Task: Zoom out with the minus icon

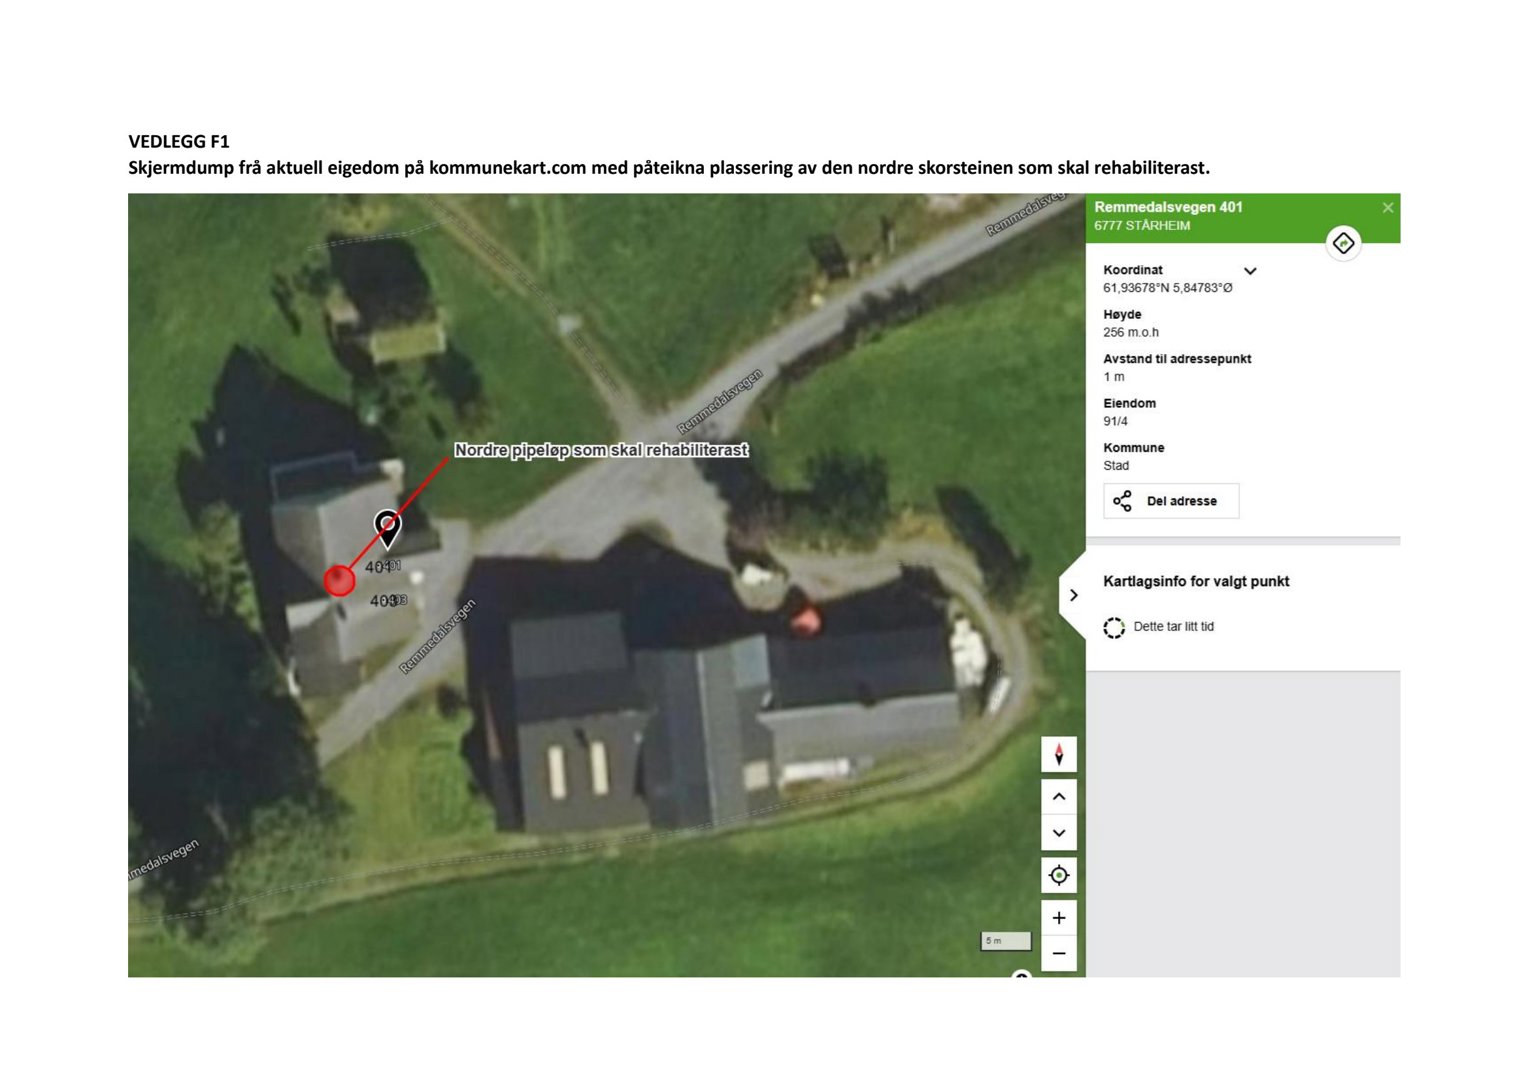Action: tap(1058, 953)
